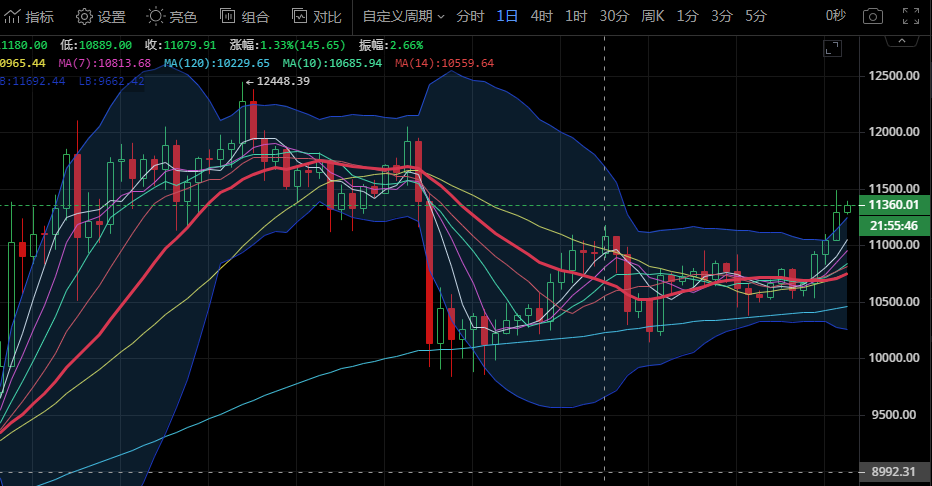Open the 对比 compare tool

tap(316, 16)
